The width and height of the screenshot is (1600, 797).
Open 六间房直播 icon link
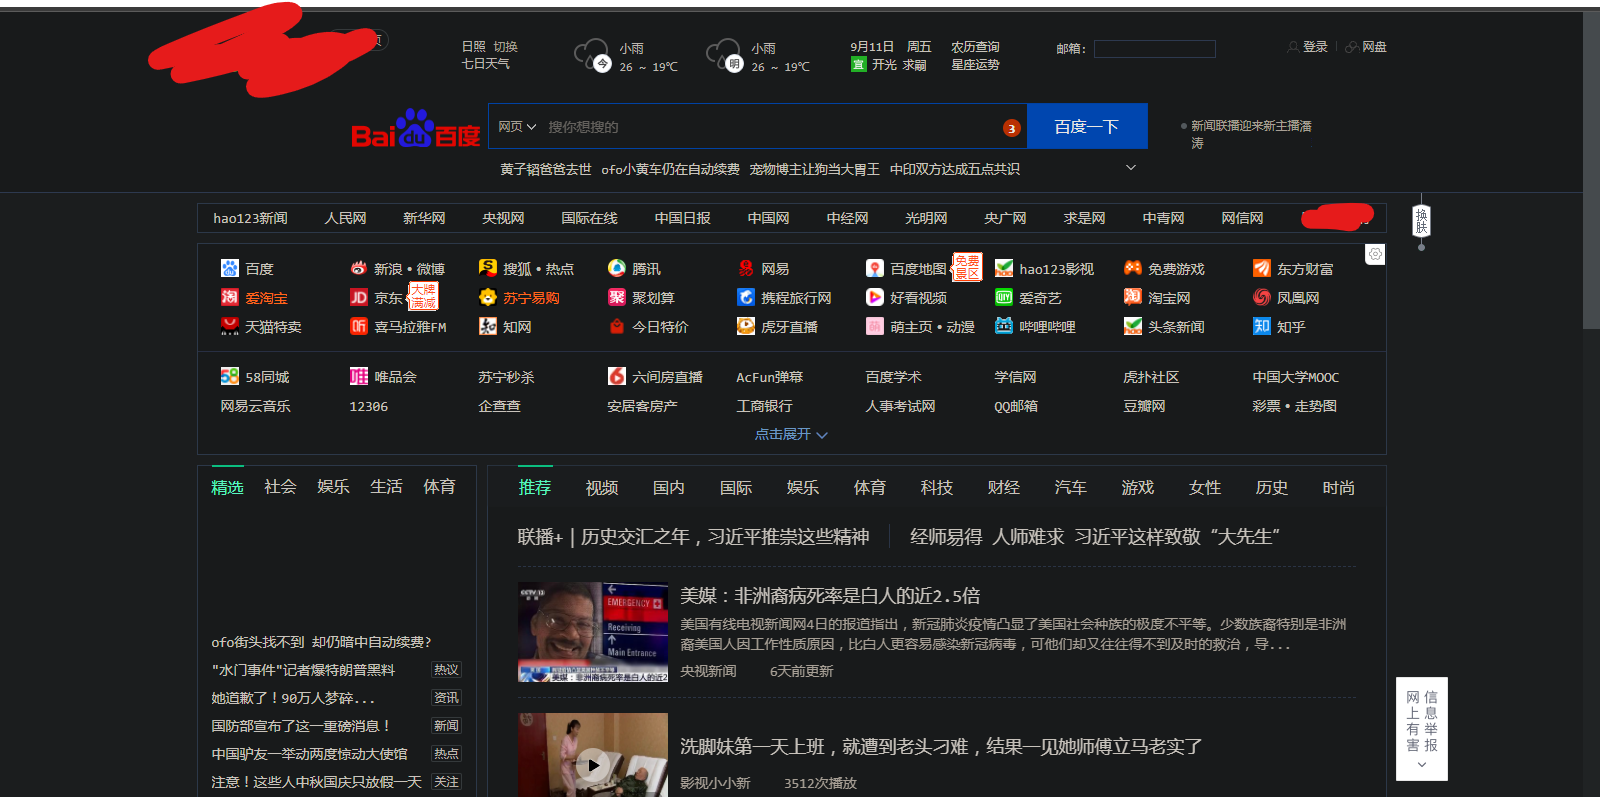click(x=617, y=376)
